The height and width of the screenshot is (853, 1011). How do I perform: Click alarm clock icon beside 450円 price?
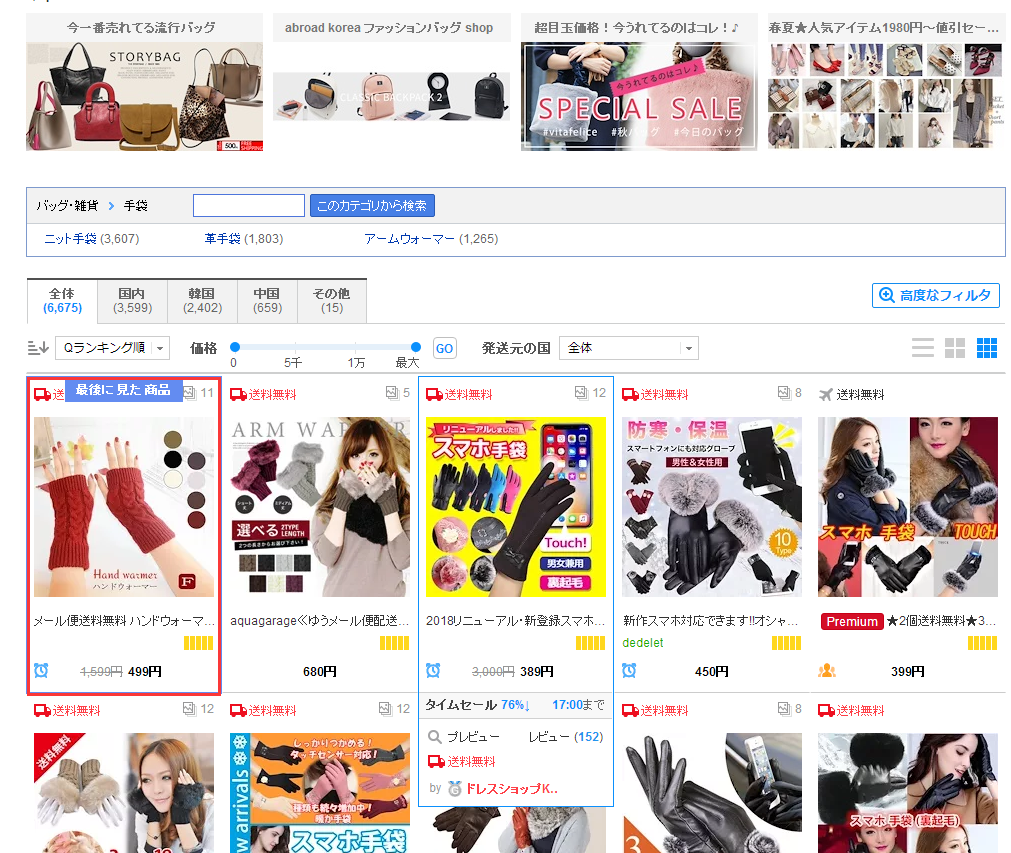click(x=629, y=671)
